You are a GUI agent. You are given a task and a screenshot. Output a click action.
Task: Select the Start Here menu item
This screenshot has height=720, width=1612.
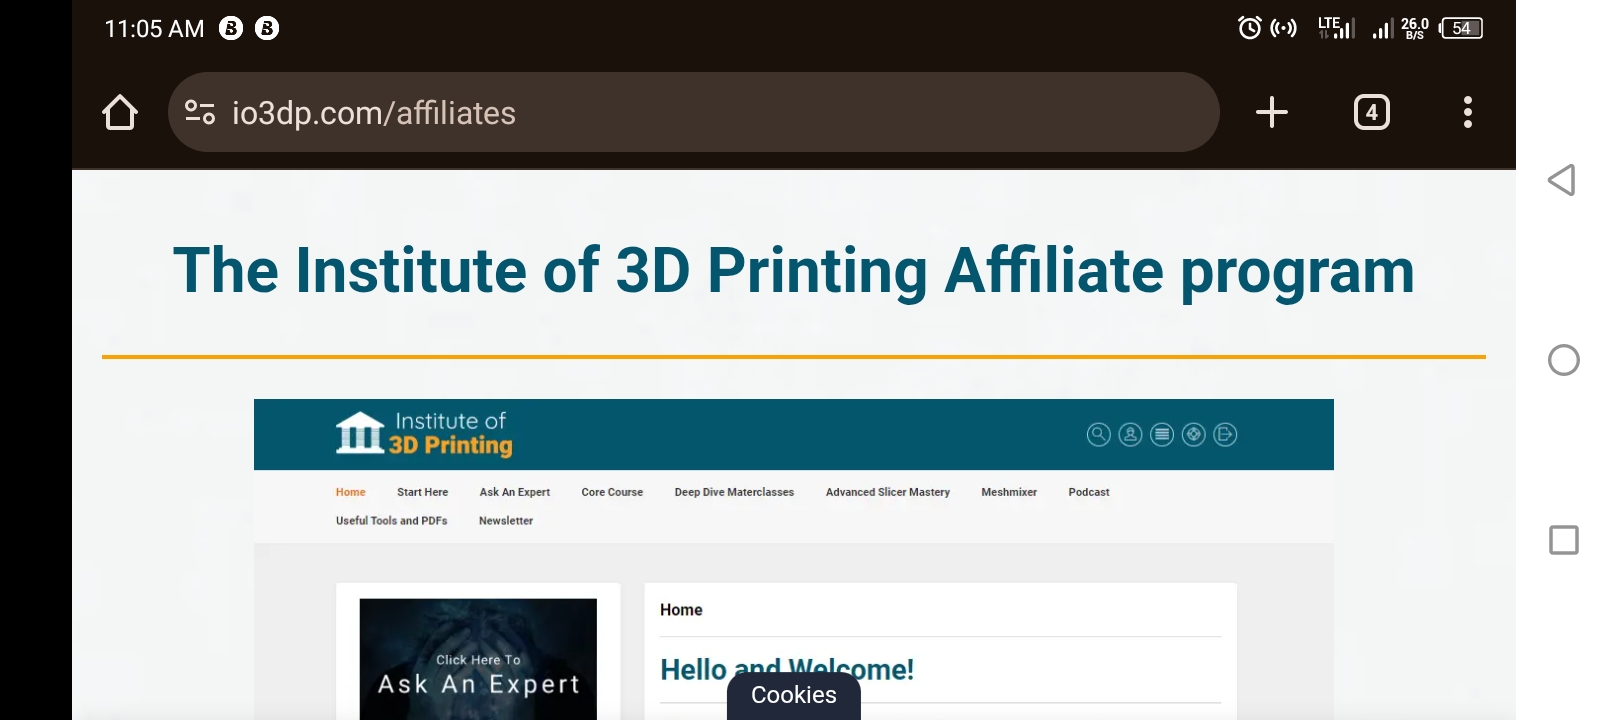(422, 492)
